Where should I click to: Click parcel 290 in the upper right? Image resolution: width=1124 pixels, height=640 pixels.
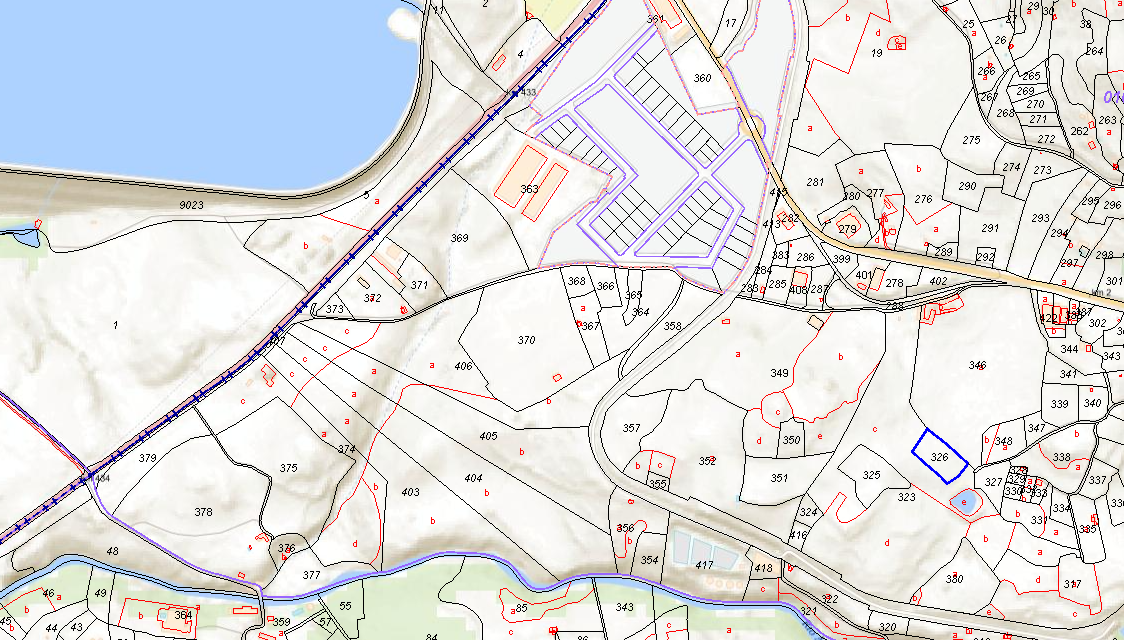pyautogui.click(x=967, y=186)
